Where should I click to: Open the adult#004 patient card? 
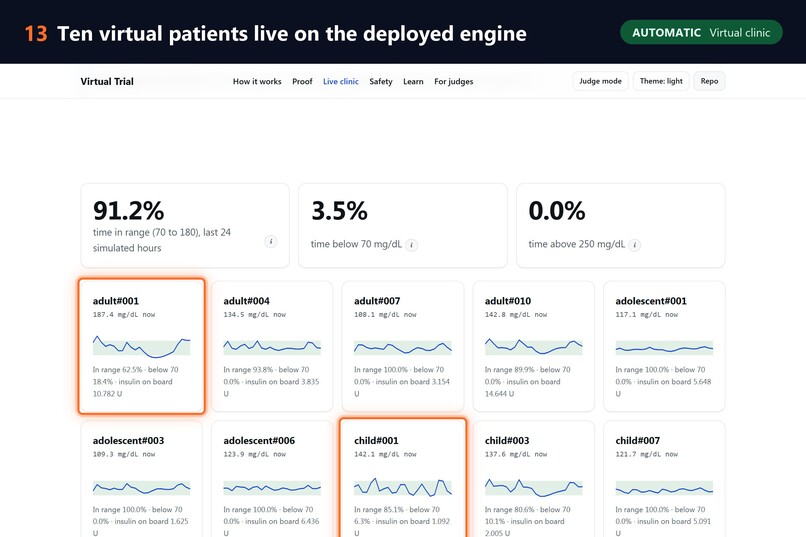[x=272, y=346]
